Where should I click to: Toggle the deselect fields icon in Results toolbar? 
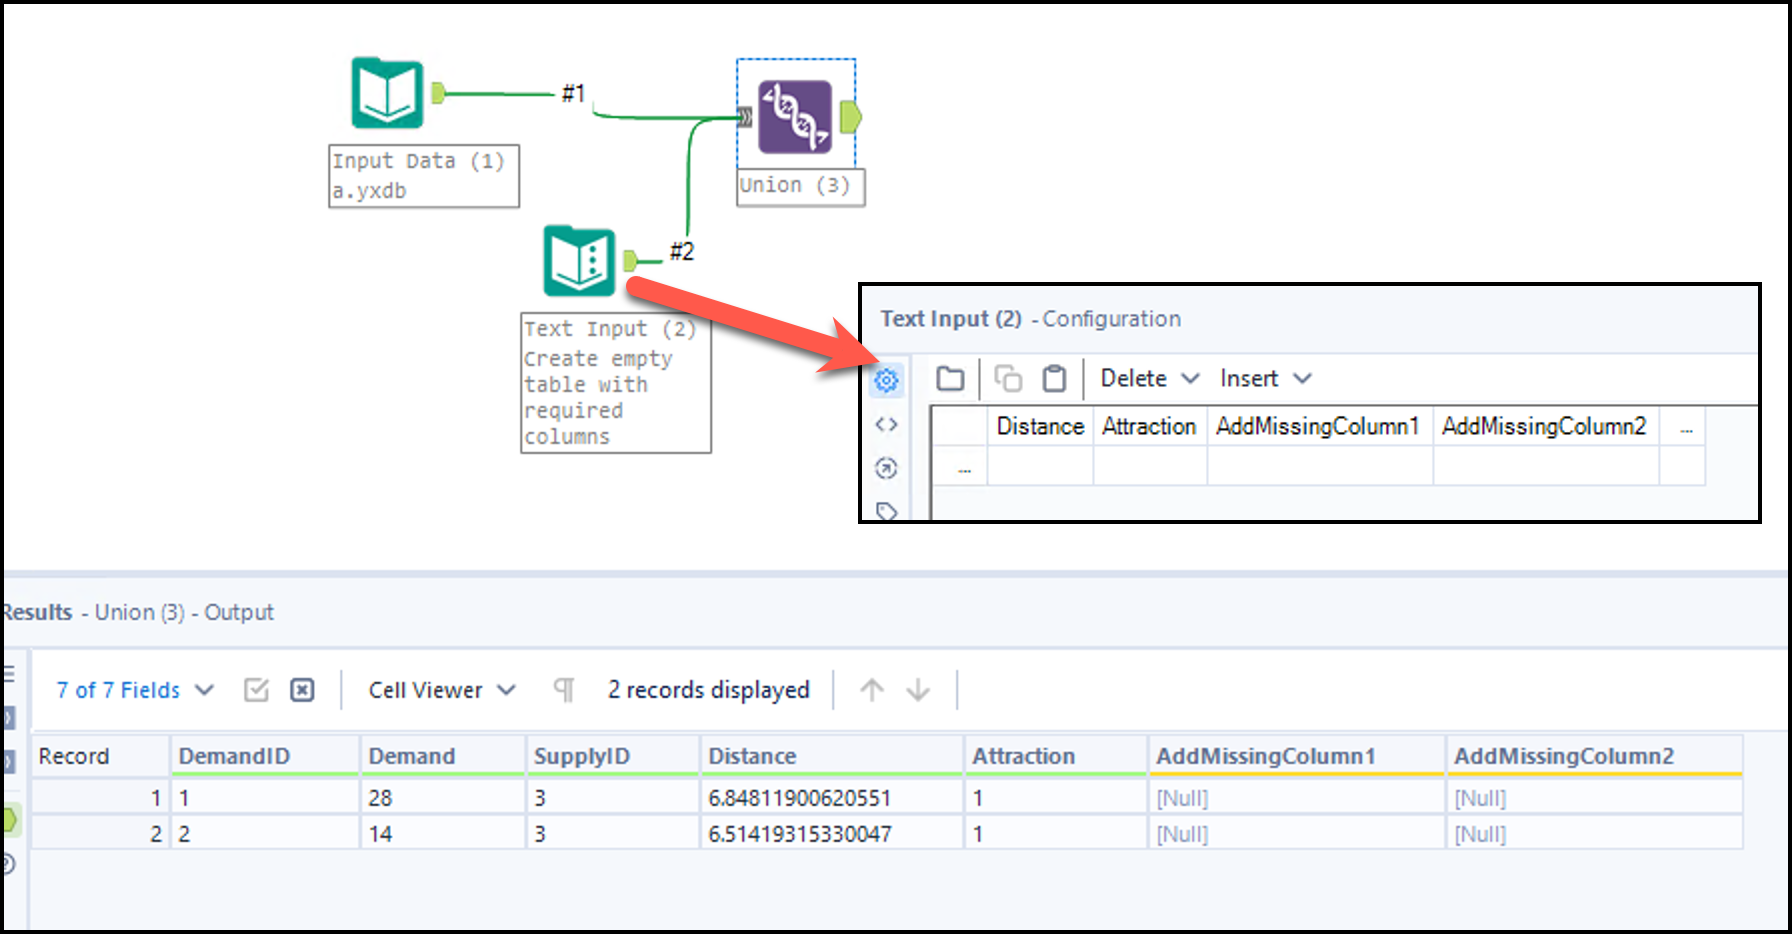(303, 689)
